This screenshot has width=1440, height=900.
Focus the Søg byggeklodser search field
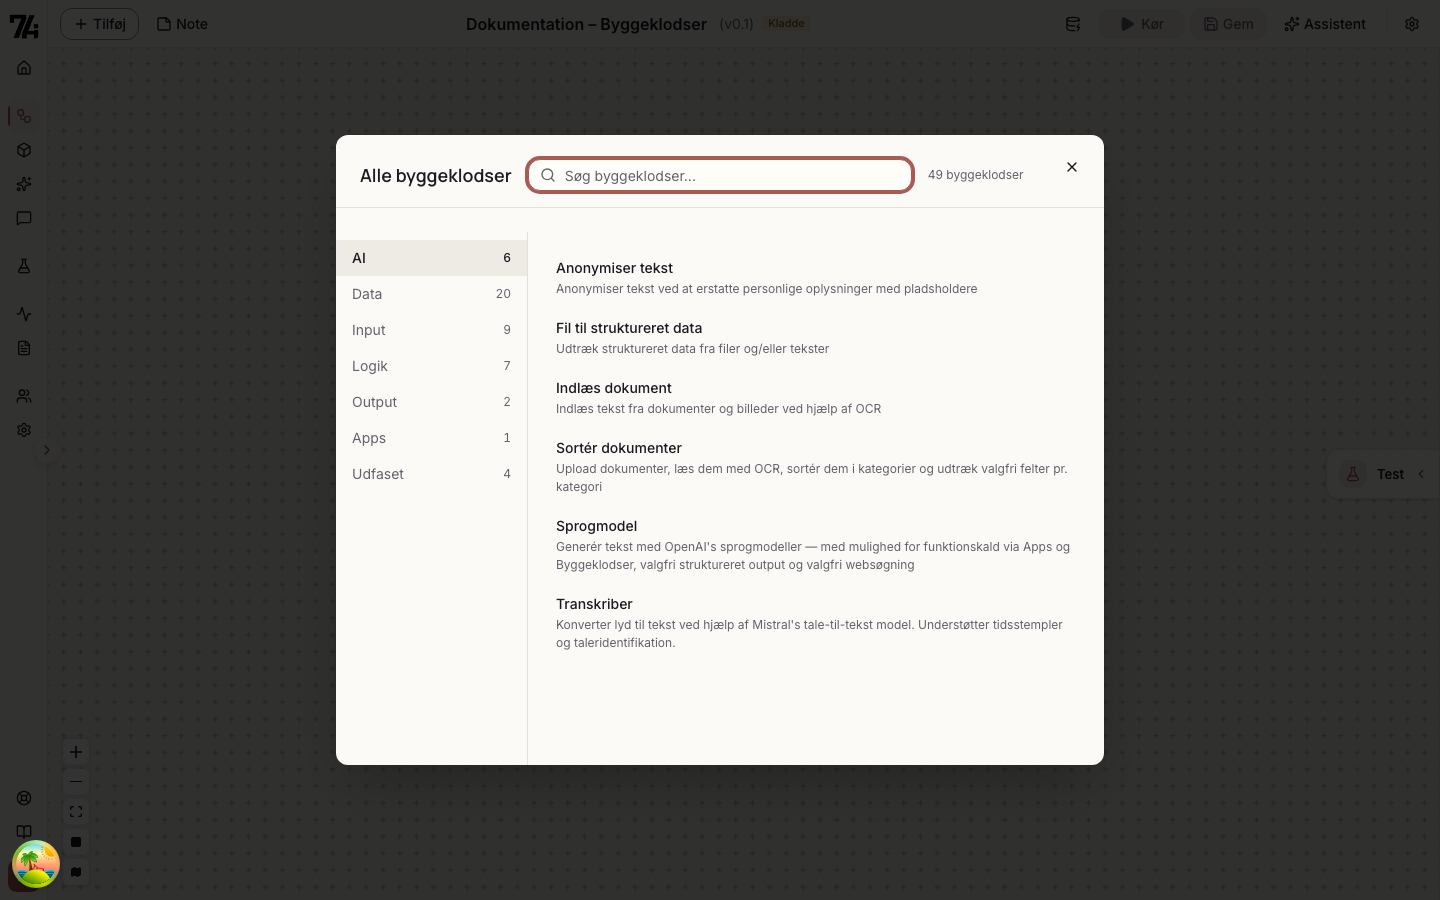(720, 175)
